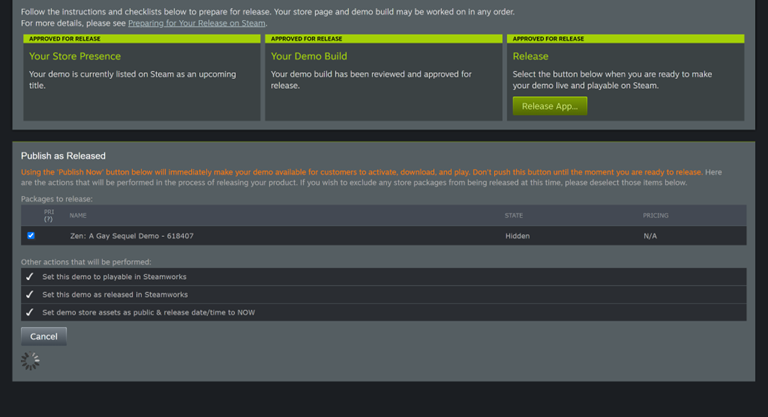768x417 pixels.
Task: Click the Publish as Released section title
Action: [x=63, y=156]
